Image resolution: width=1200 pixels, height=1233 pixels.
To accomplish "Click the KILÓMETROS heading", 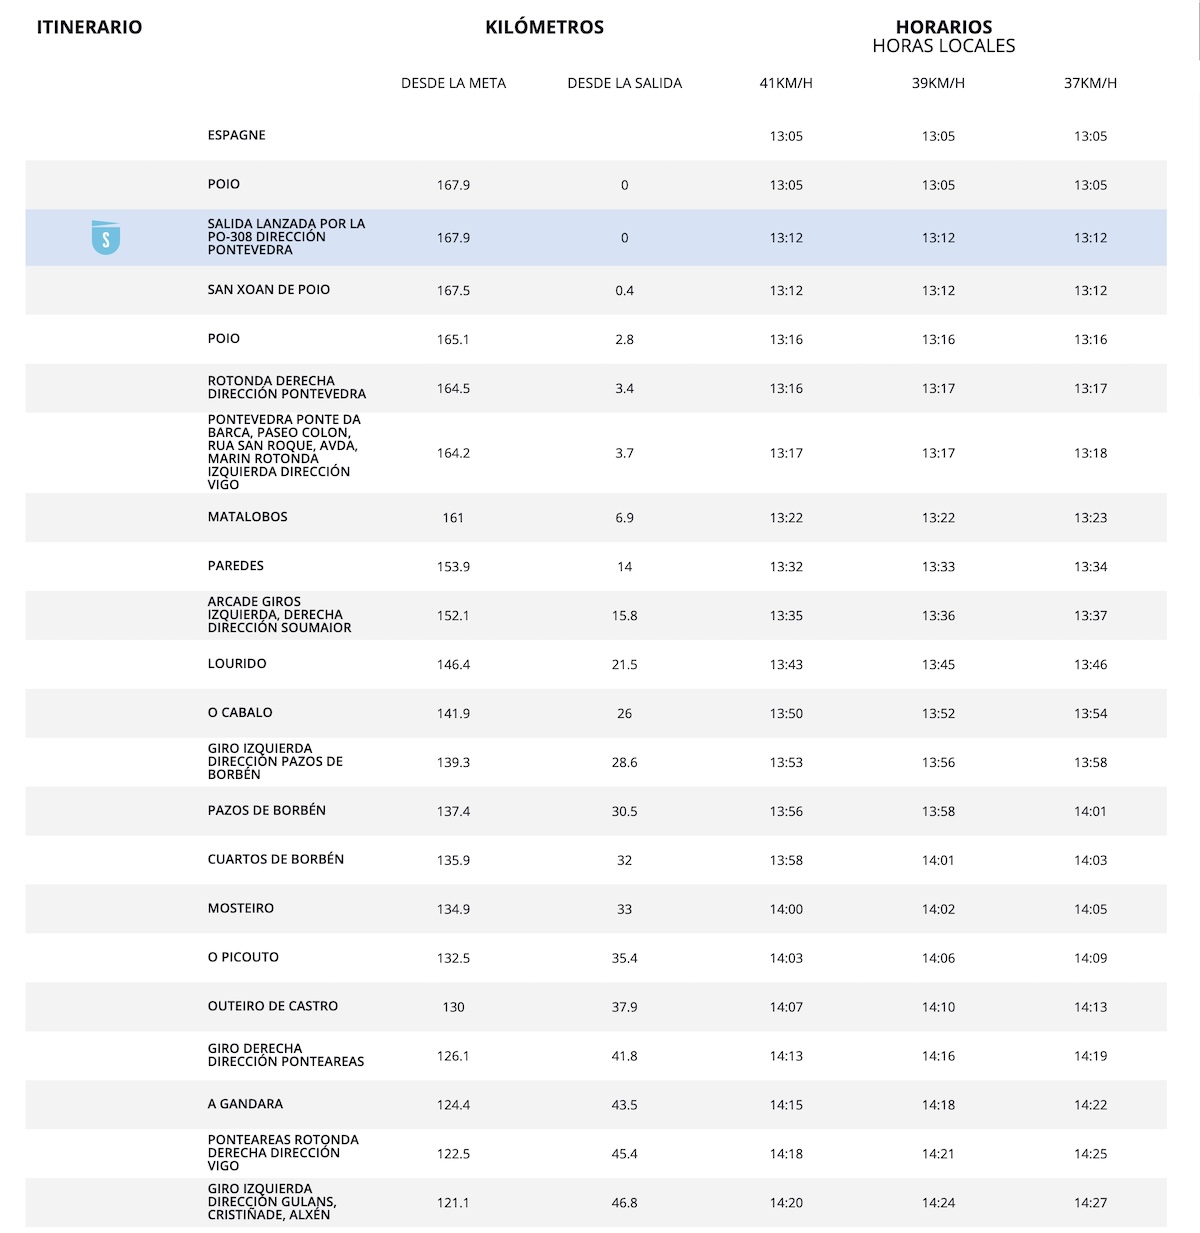I will click(x=544, y=28).
